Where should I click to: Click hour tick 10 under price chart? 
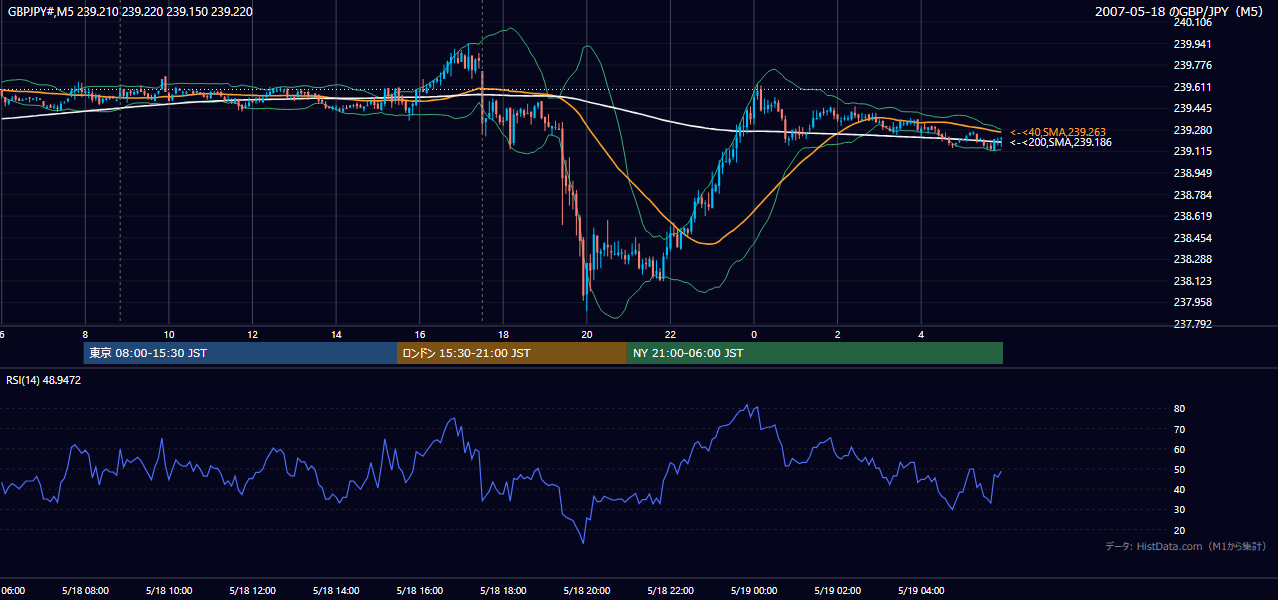169,334
